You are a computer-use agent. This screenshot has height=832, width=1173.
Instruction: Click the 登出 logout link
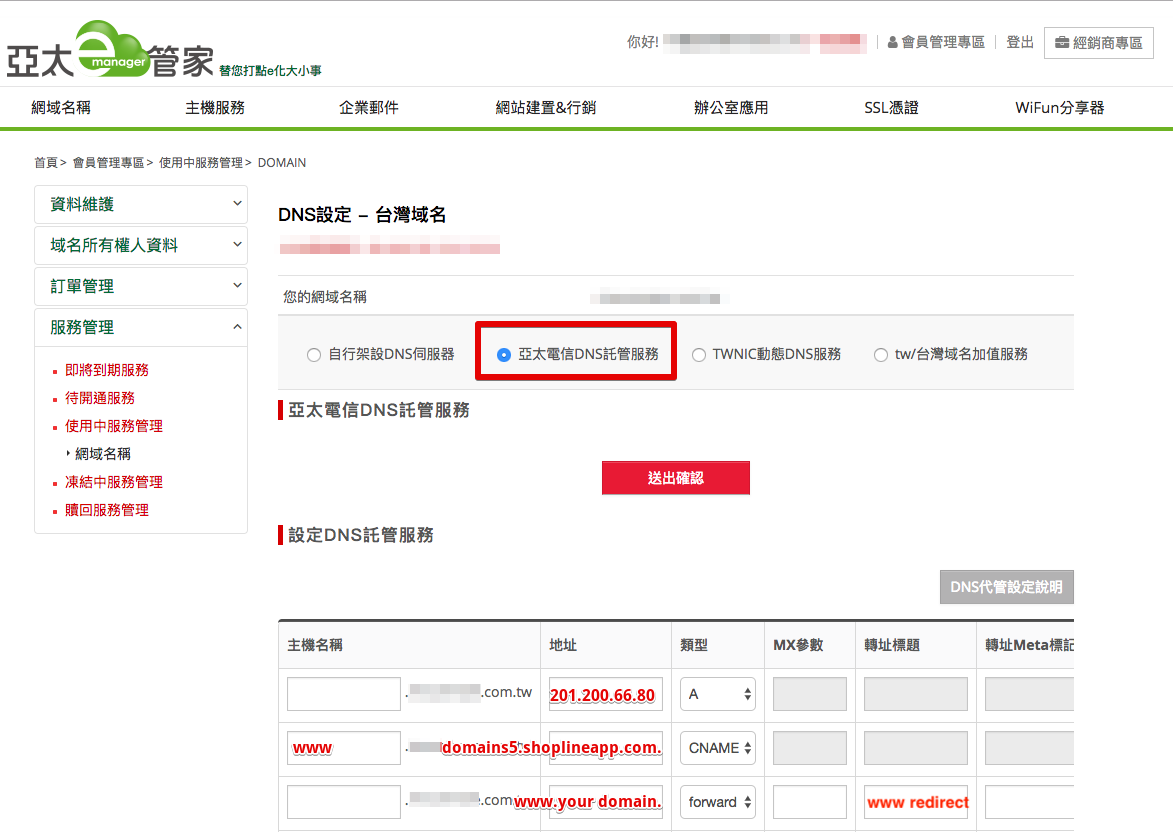[1020, 43]
